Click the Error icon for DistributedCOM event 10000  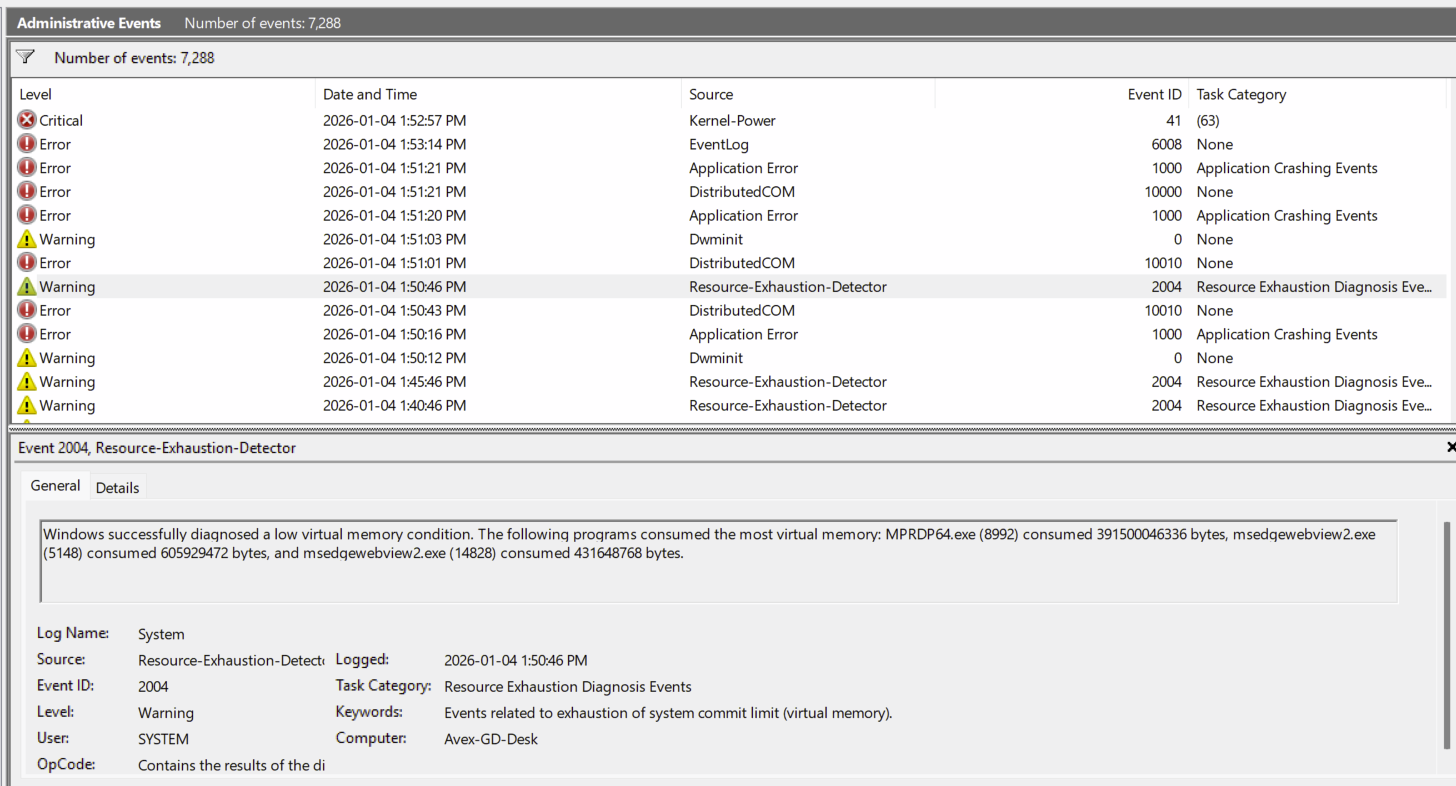[27, 192]
